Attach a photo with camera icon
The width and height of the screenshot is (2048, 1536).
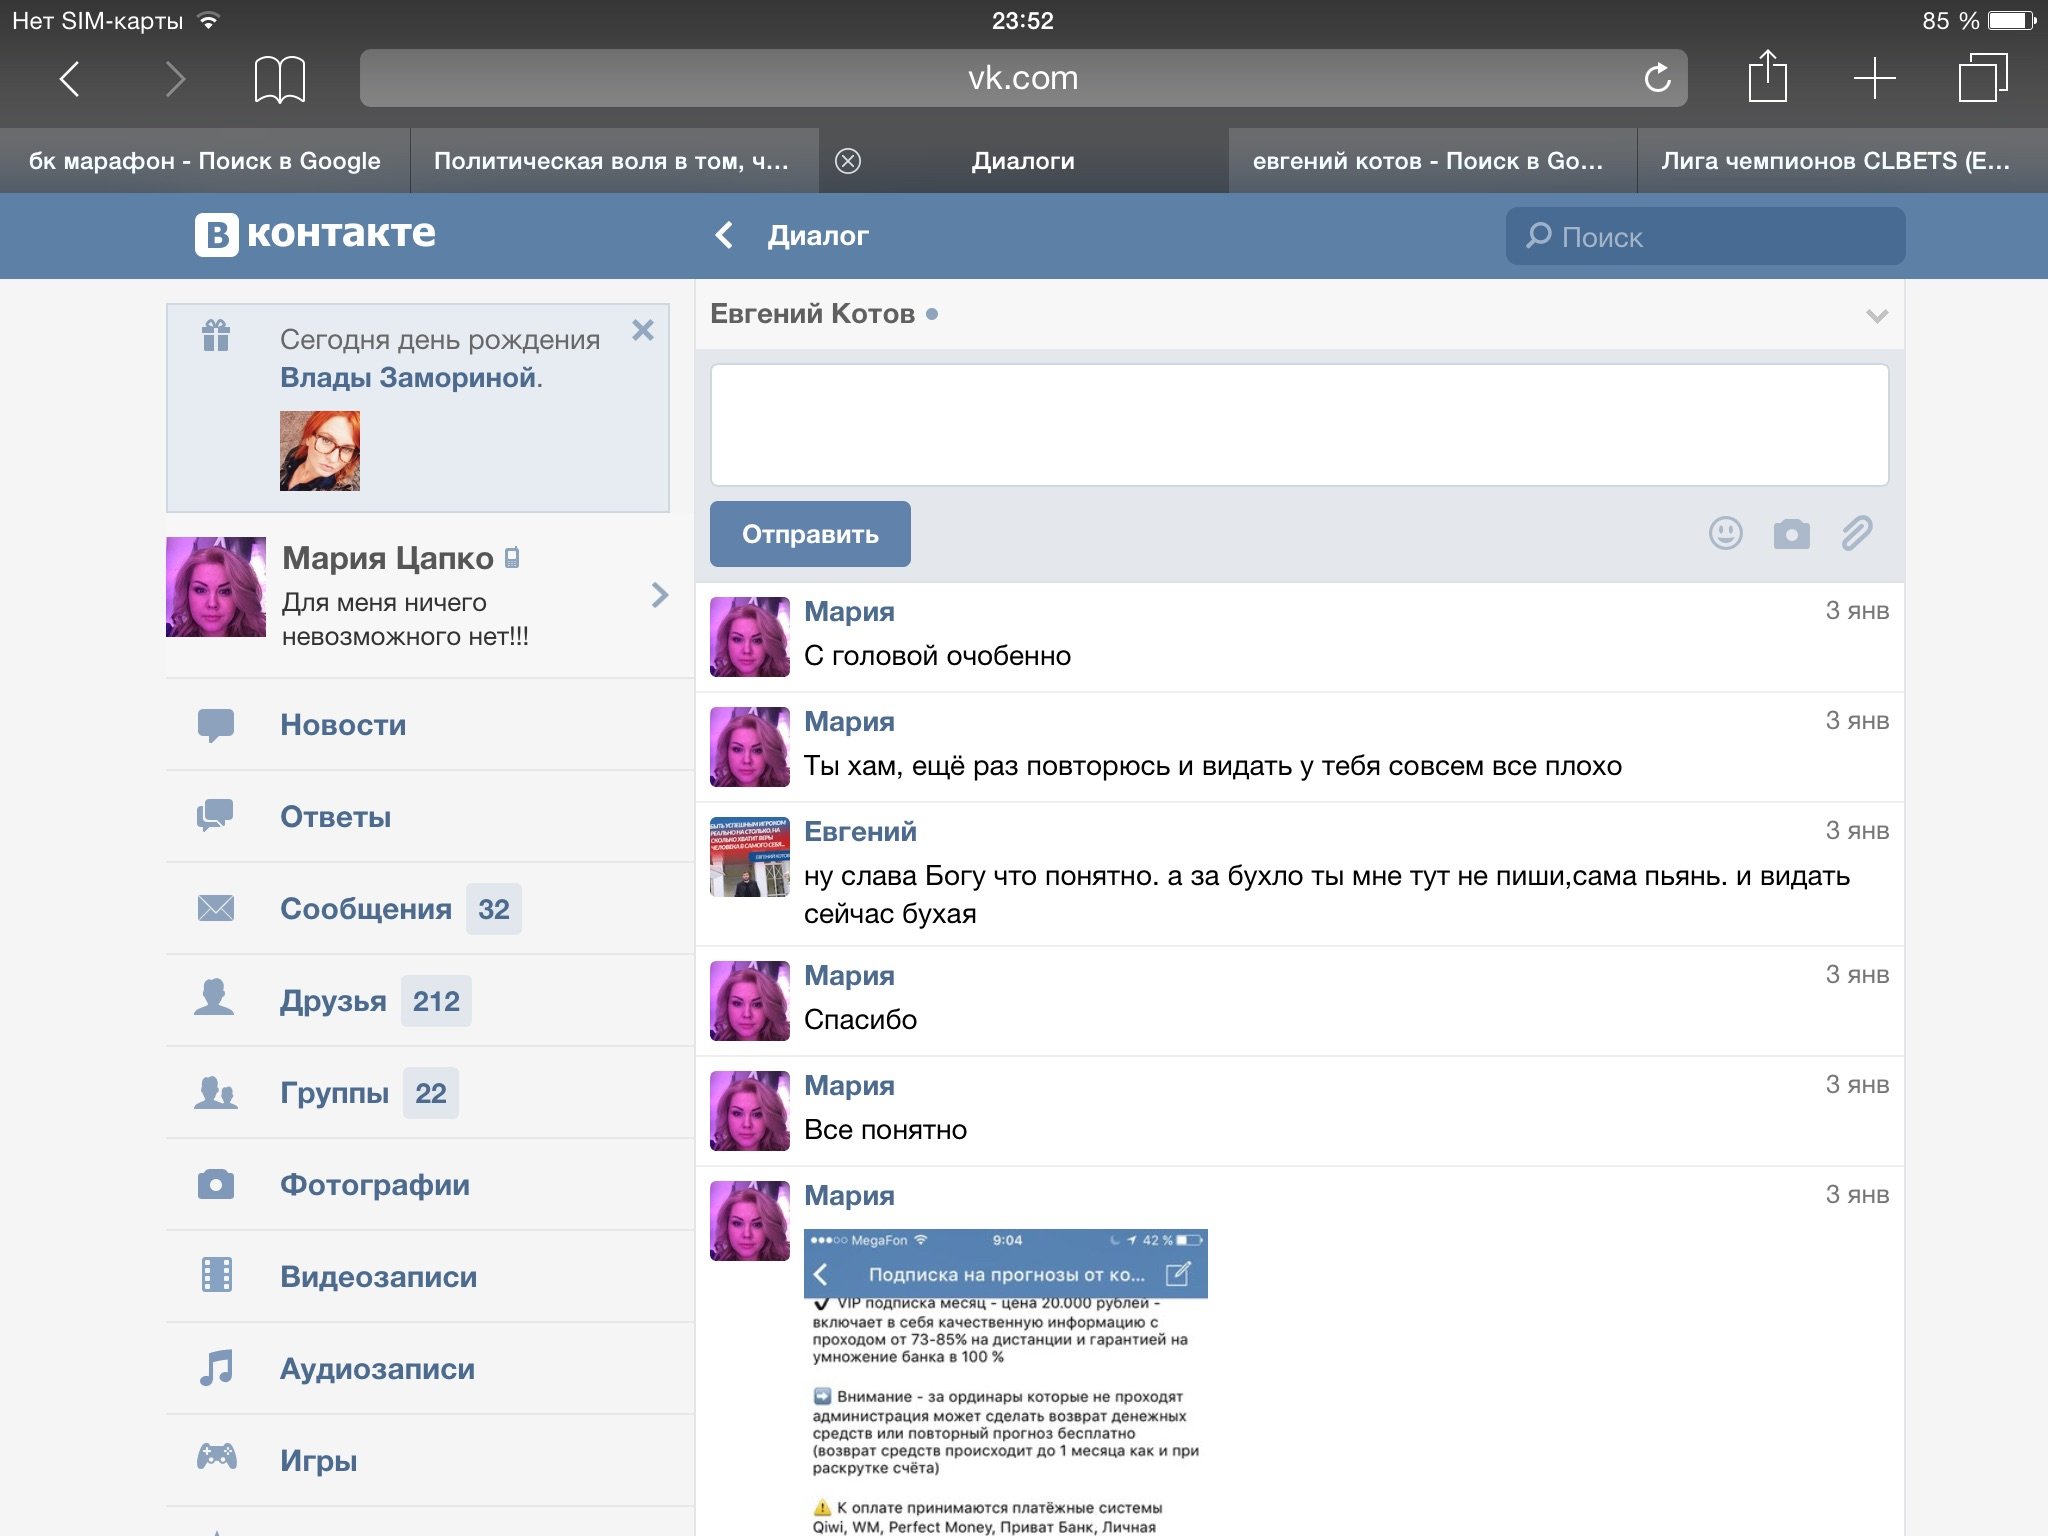pos(1791,534)
